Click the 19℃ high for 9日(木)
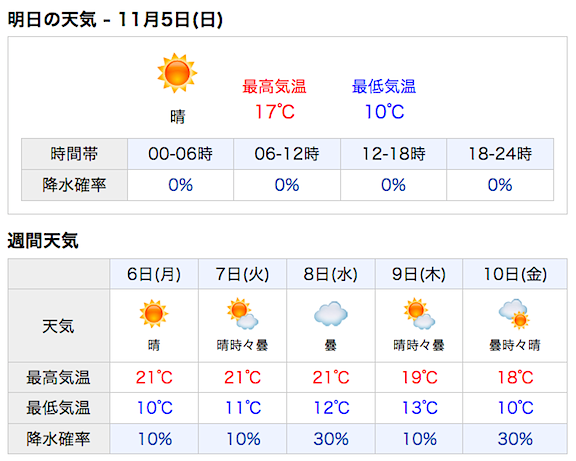This screenshot has height=461, width=576. click(x=420, y=377)
